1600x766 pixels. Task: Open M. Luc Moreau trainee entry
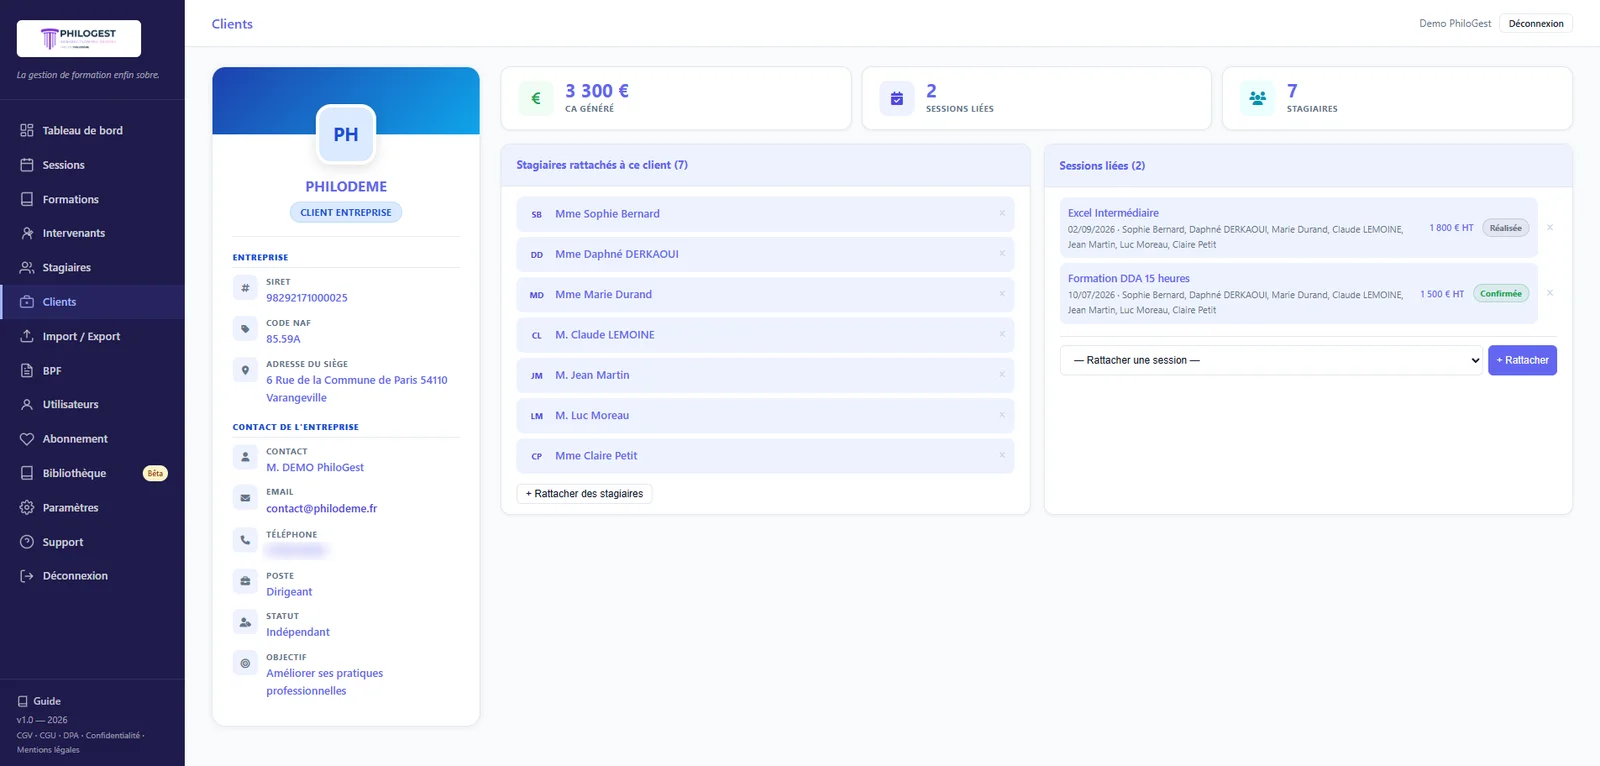(x=765, y=415)
